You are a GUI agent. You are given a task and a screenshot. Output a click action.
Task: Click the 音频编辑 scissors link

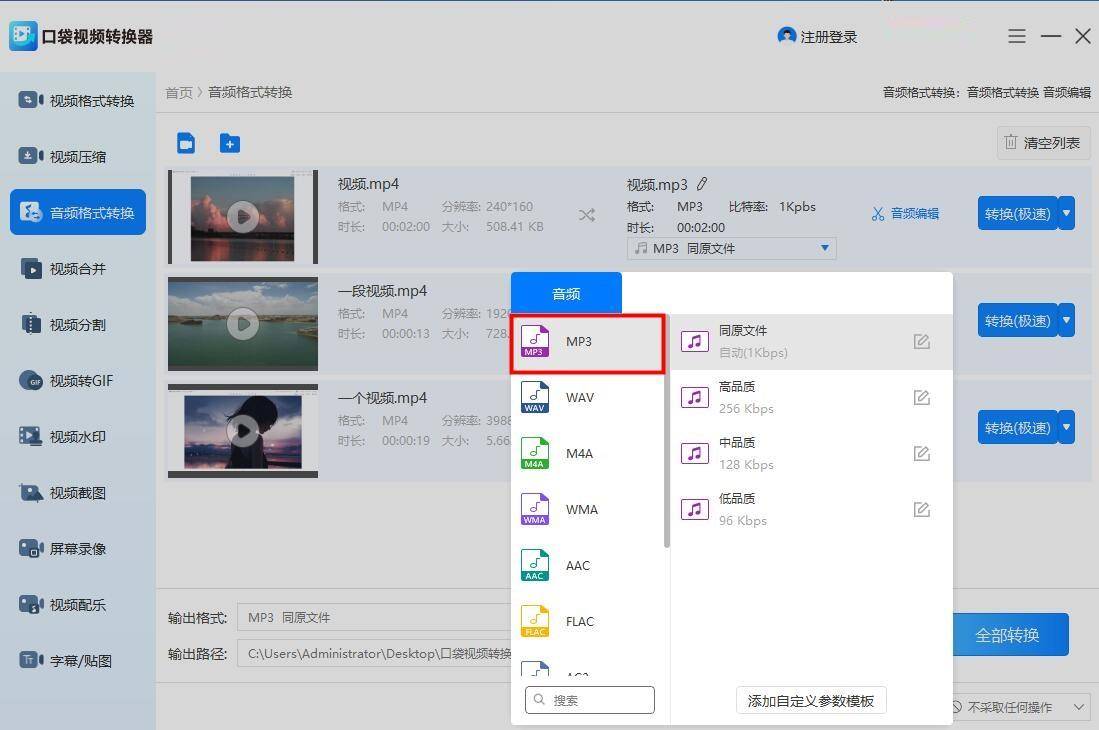(x=905, y=214)
